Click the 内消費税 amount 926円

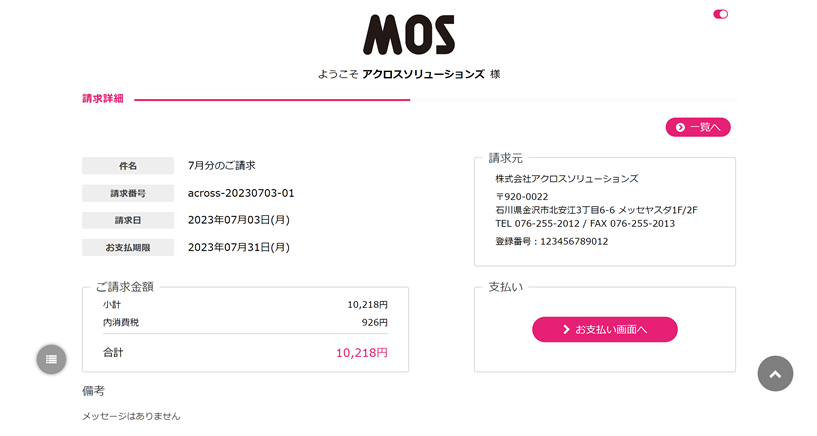375,322
